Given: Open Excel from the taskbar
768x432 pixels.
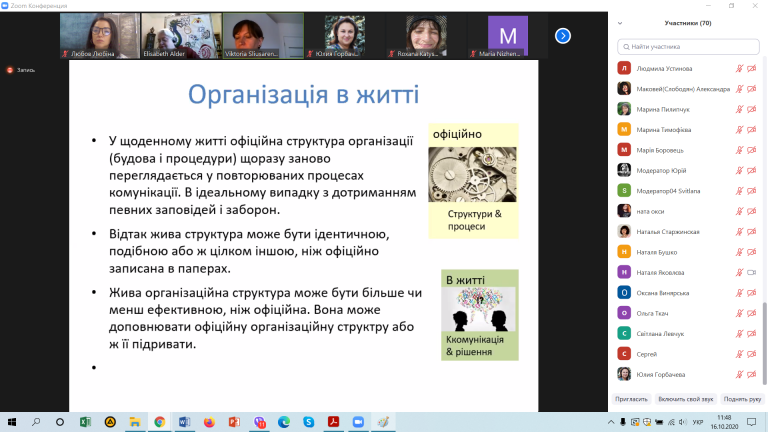Looking at the screenshot, I should tap(85, 422).
